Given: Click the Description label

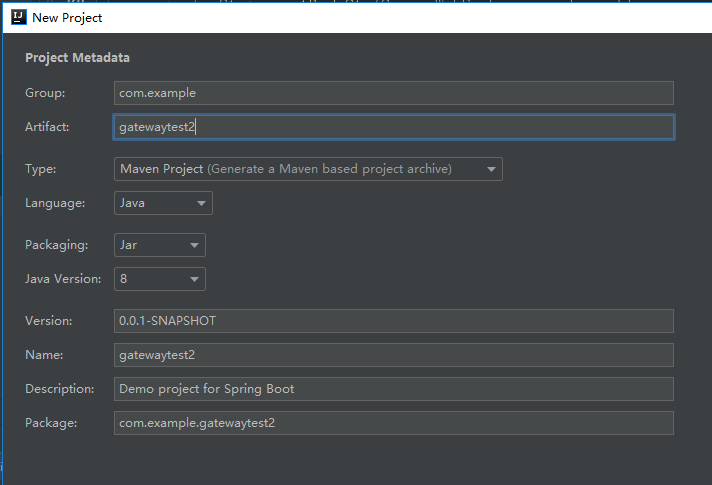Looking at the screenshot, I should click(60, 389).
